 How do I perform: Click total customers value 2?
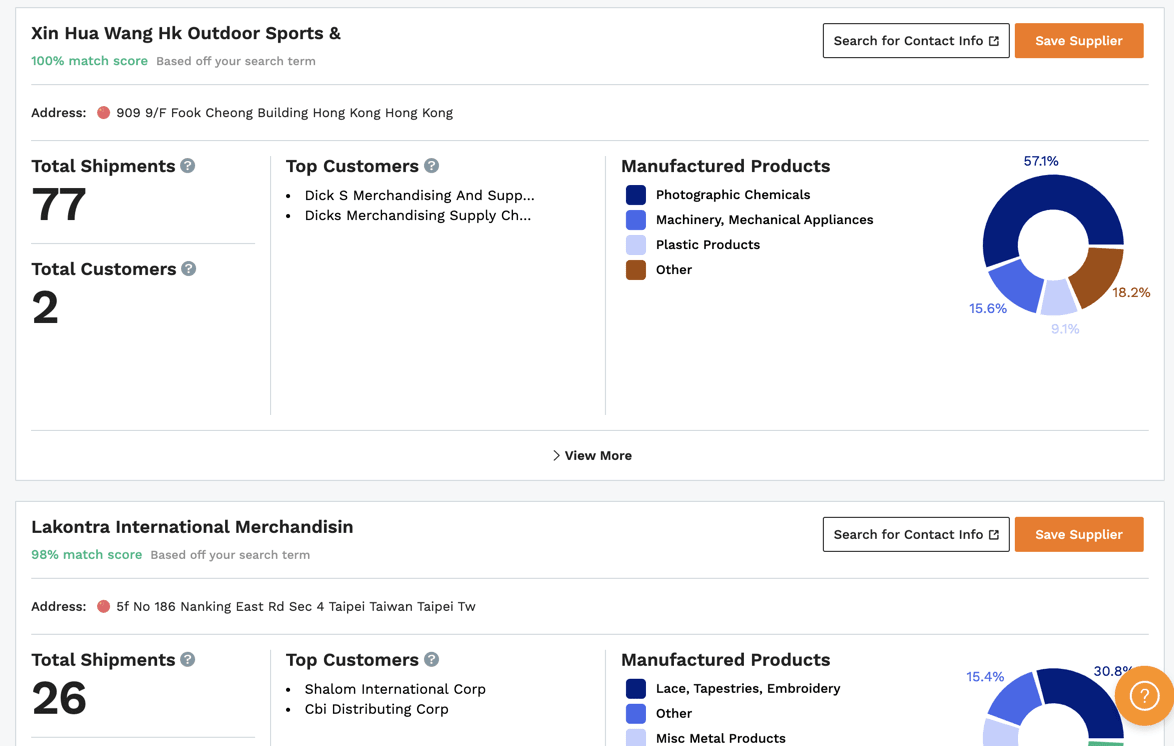45,307
